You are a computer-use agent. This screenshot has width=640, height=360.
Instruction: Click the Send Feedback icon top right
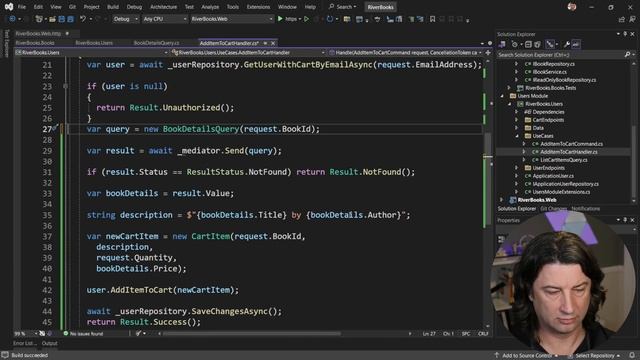click(633, 19)
